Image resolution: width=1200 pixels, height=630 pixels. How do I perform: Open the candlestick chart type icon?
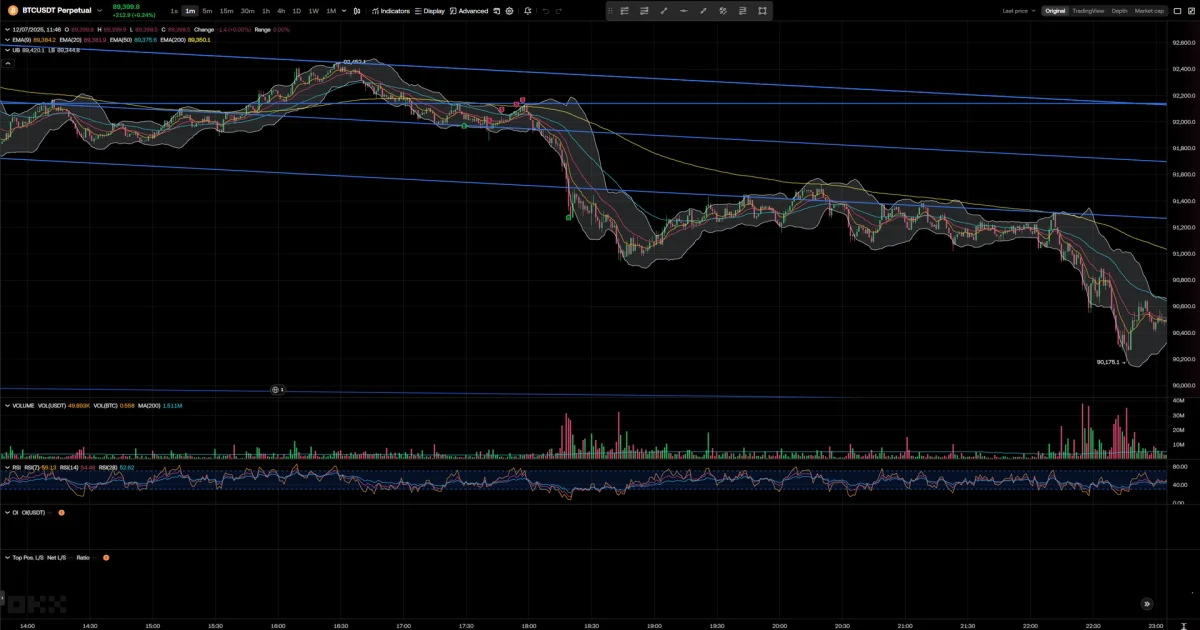(358, 11)
